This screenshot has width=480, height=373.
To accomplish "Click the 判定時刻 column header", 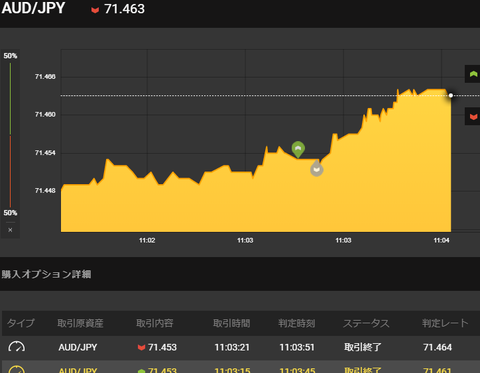I will (297, 323).
